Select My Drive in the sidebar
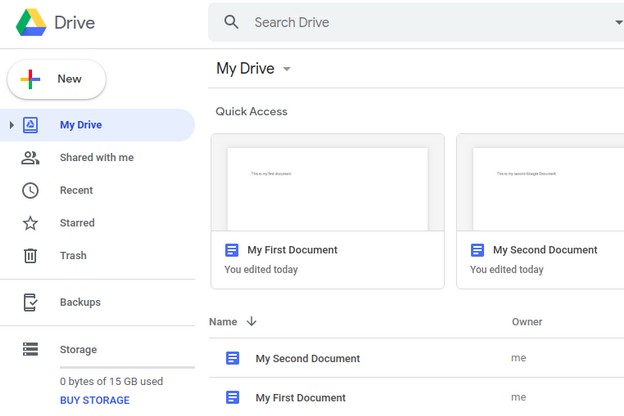624x416 pixels. tap(97, 125)
